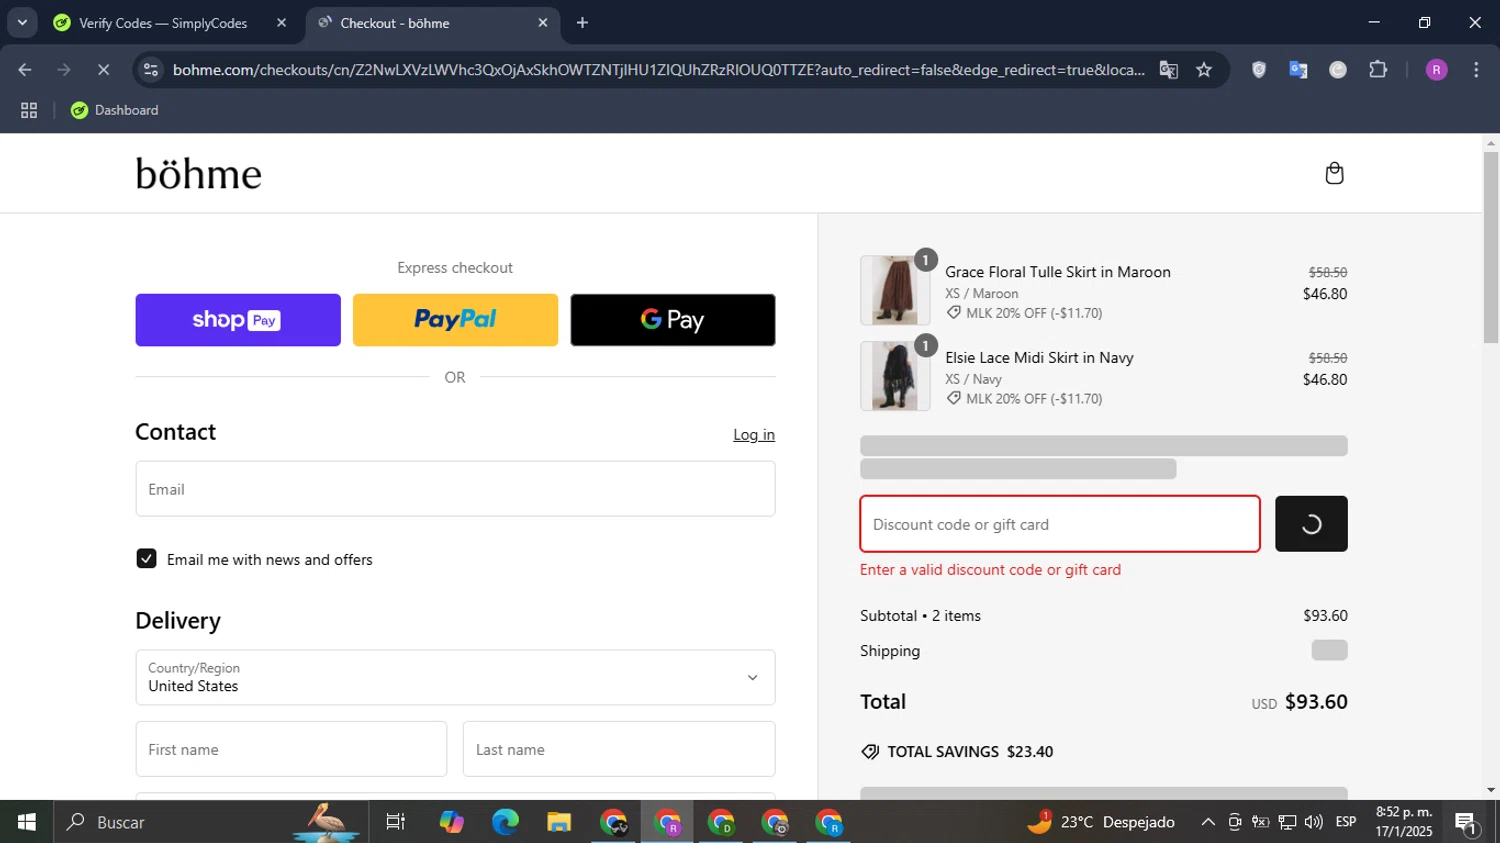
Task: Open the Extensions puzzle menu
Action: 1378,70
